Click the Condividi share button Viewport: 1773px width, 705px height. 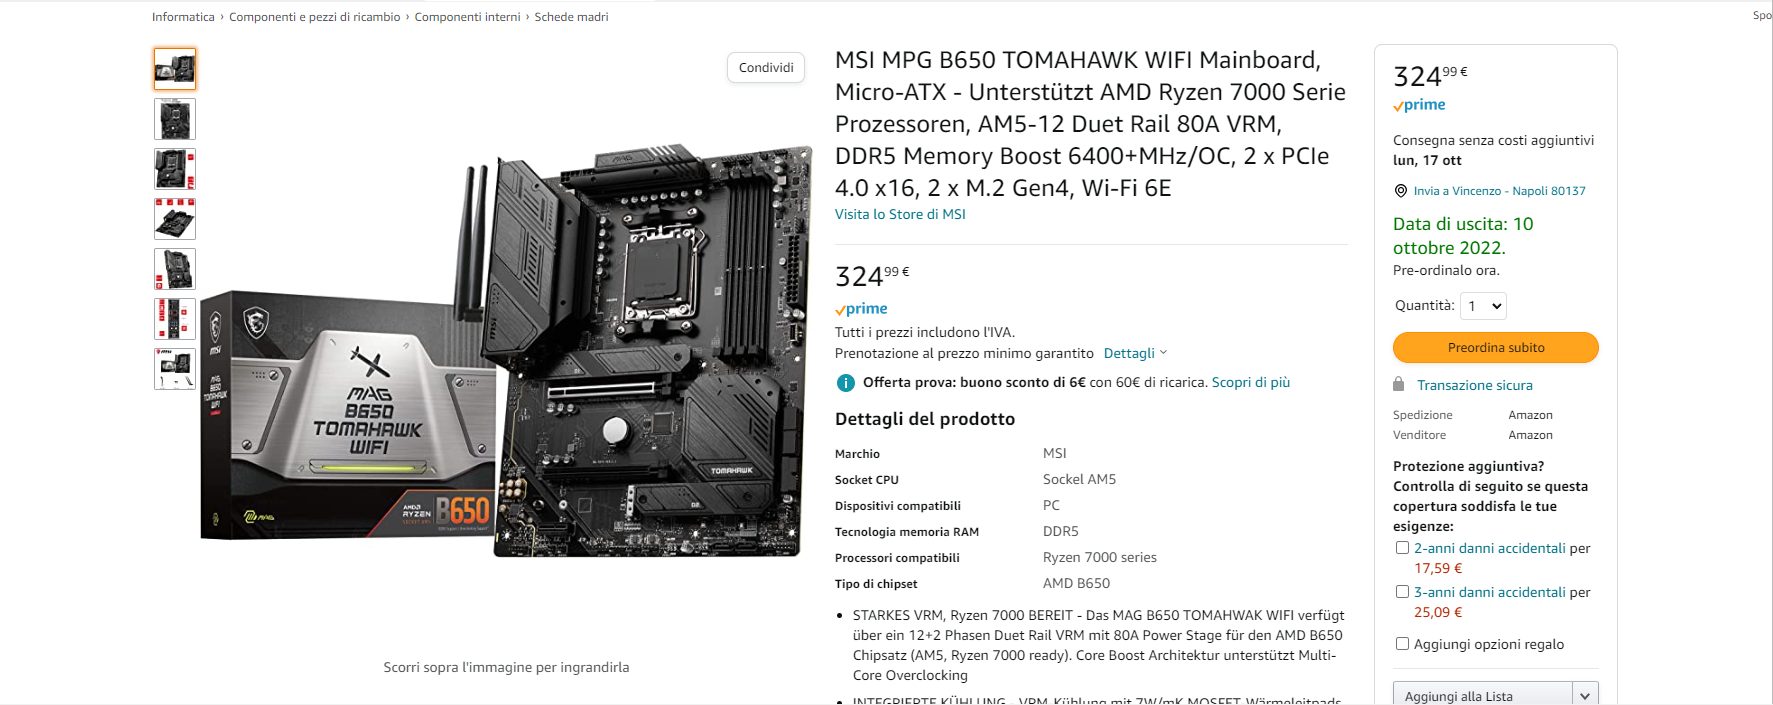(x=766, y=68)
